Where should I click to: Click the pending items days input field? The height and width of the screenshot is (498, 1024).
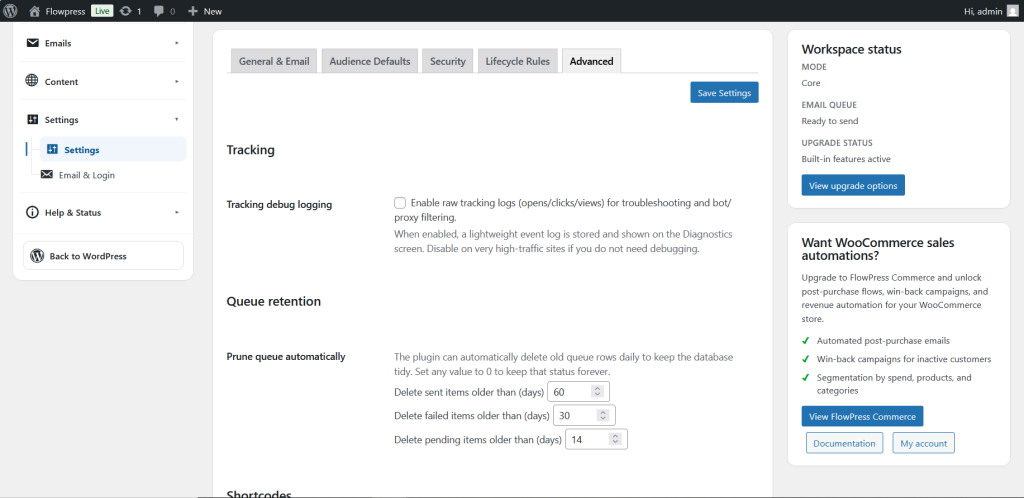[596, 439]
